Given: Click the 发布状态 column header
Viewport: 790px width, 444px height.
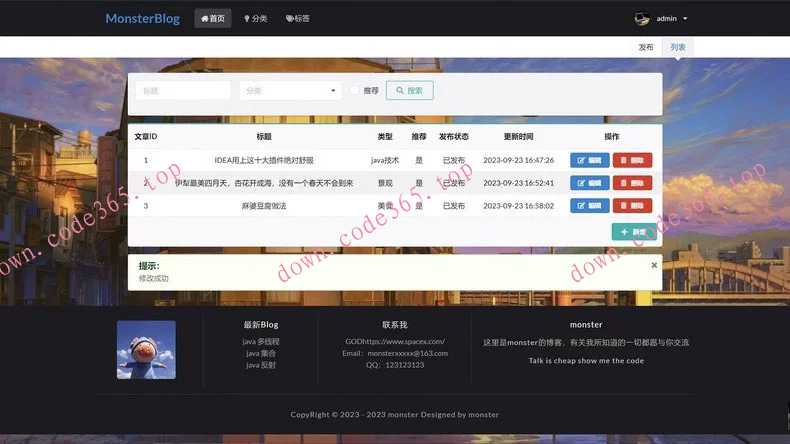Looking at the screenshot, I should pyautogui.click(x=453, y=137).
